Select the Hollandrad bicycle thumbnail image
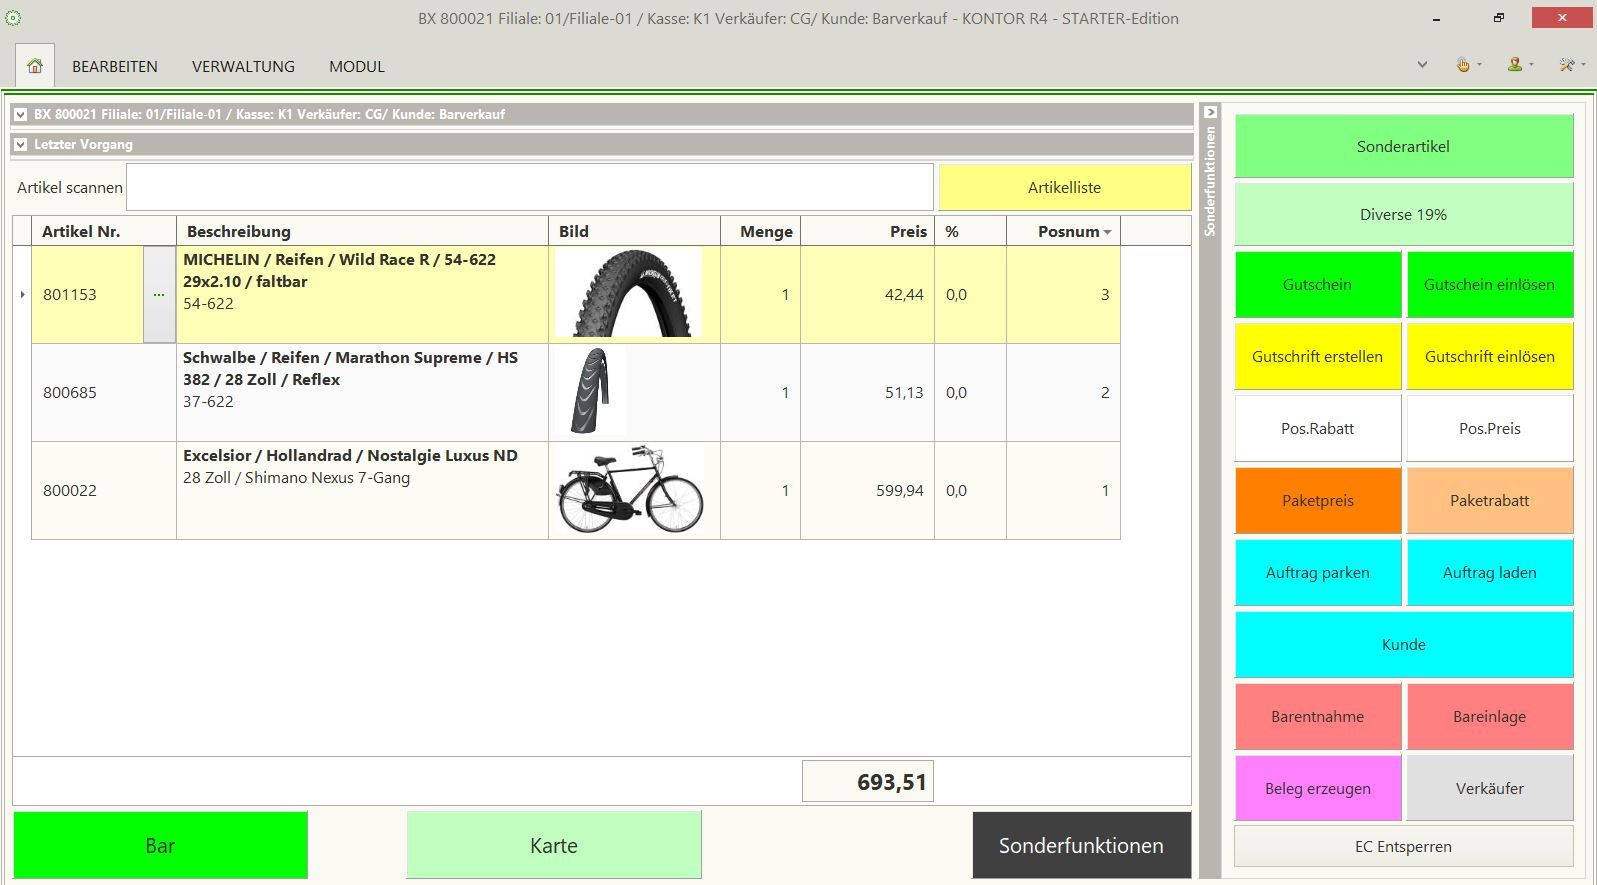Screen dimensions: 1597x885 click(x=630, y=490)
